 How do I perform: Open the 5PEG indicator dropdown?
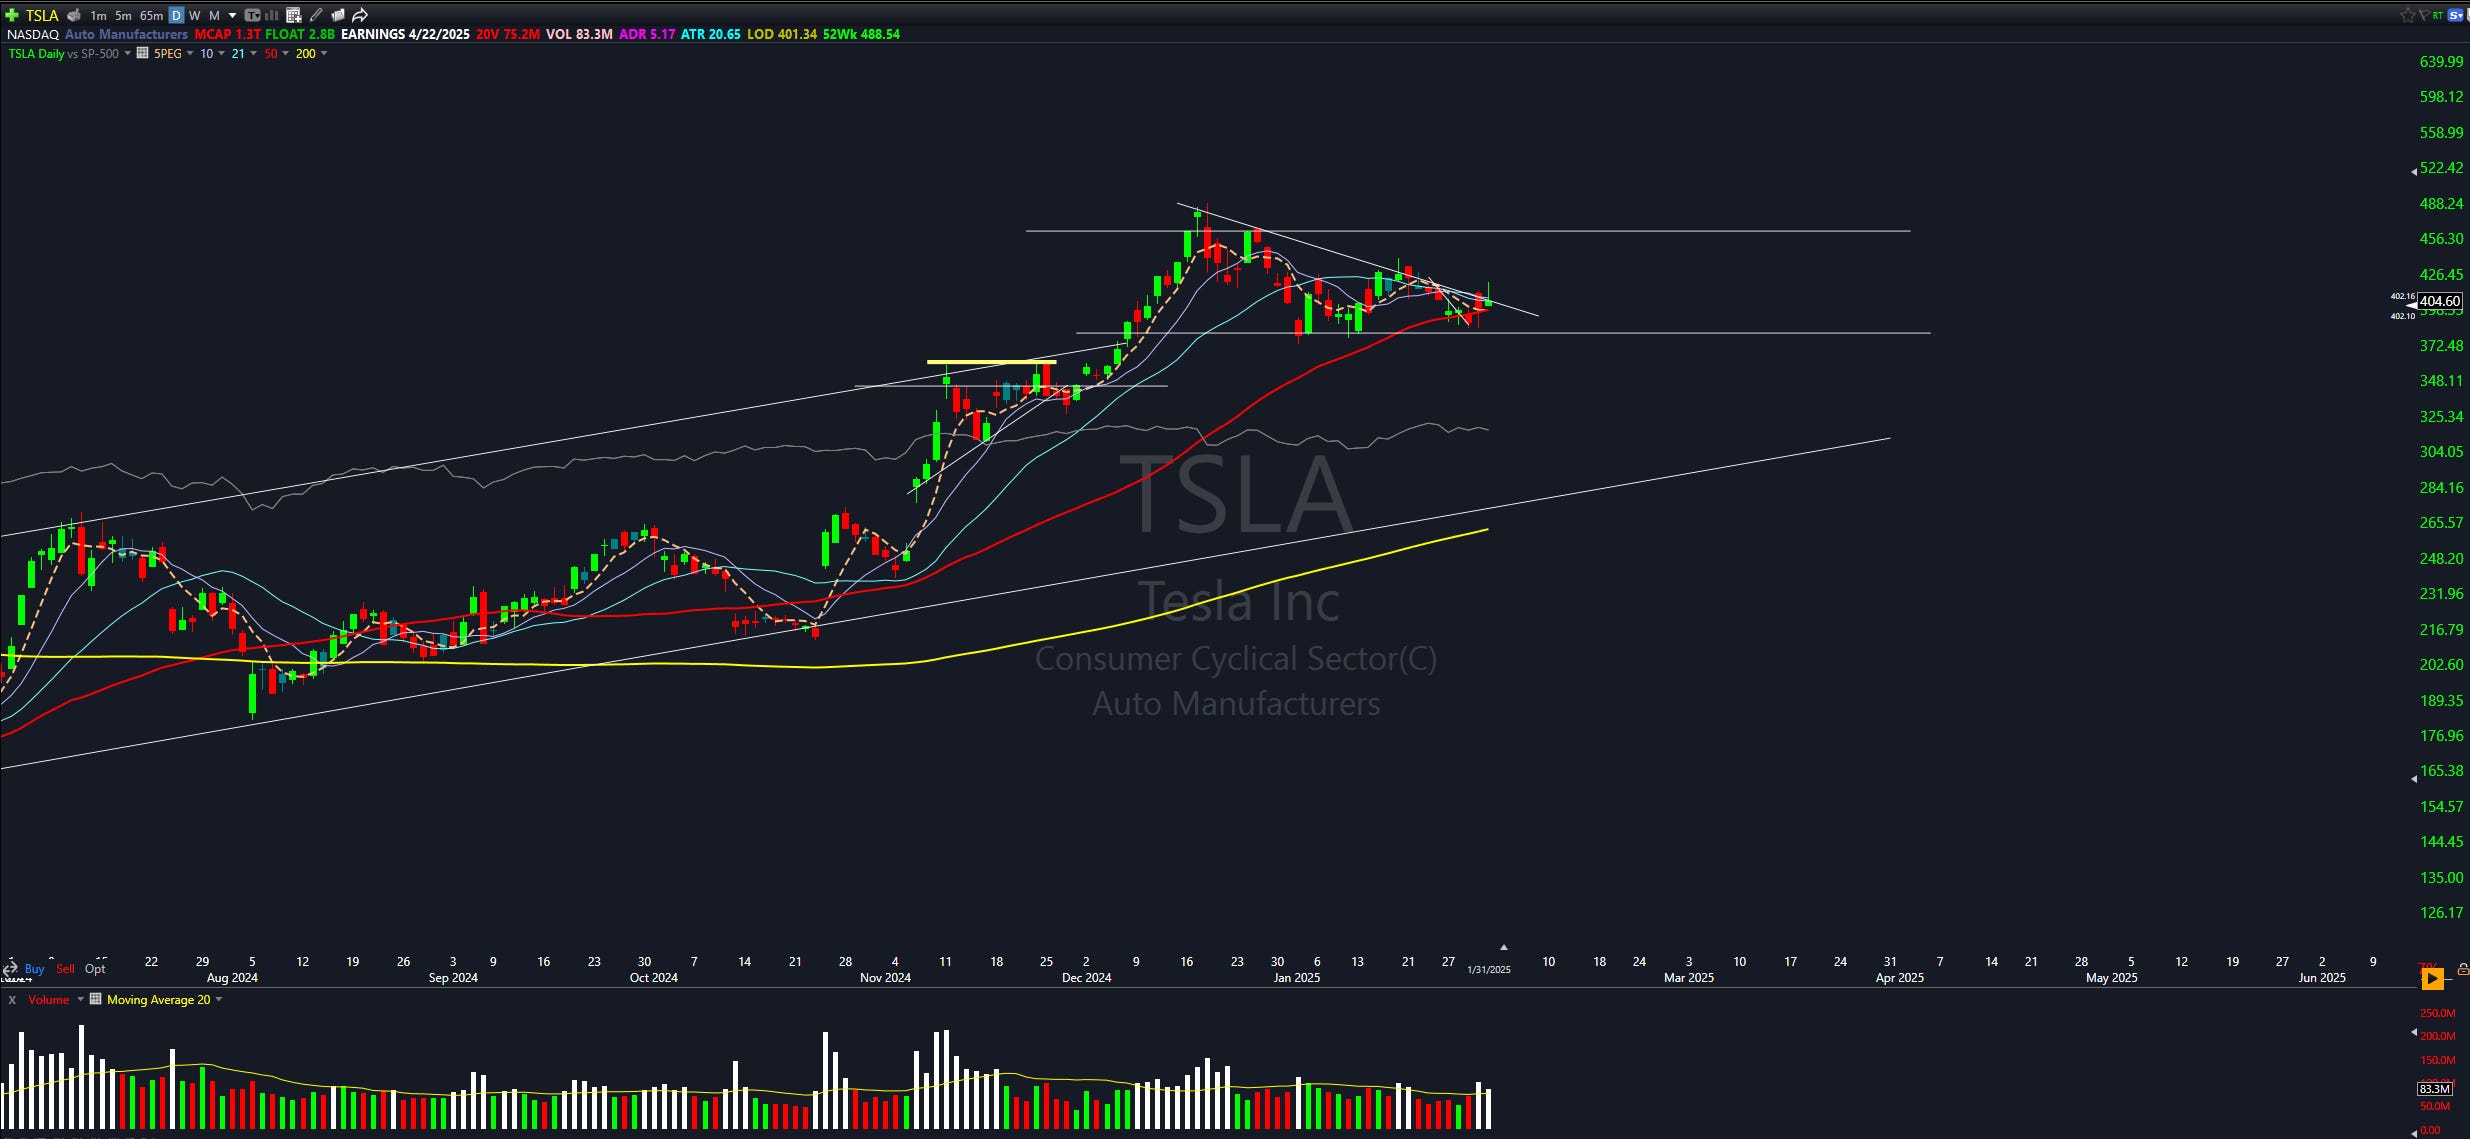189,53
